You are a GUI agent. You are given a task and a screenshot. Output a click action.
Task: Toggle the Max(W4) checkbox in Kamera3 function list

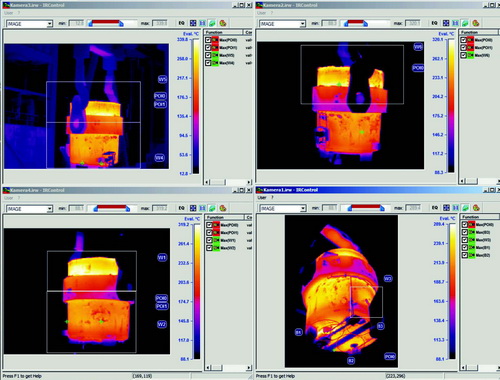click(x=208, y=63)
